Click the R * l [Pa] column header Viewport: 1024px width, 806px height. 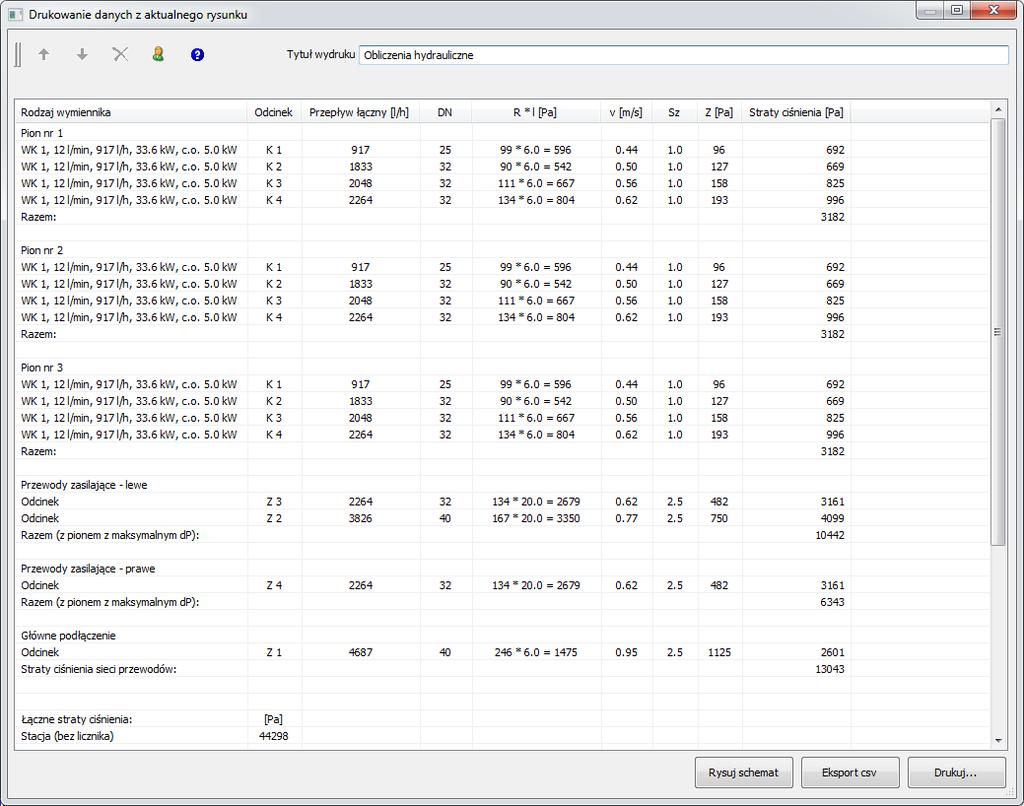[x=536, y=112]
